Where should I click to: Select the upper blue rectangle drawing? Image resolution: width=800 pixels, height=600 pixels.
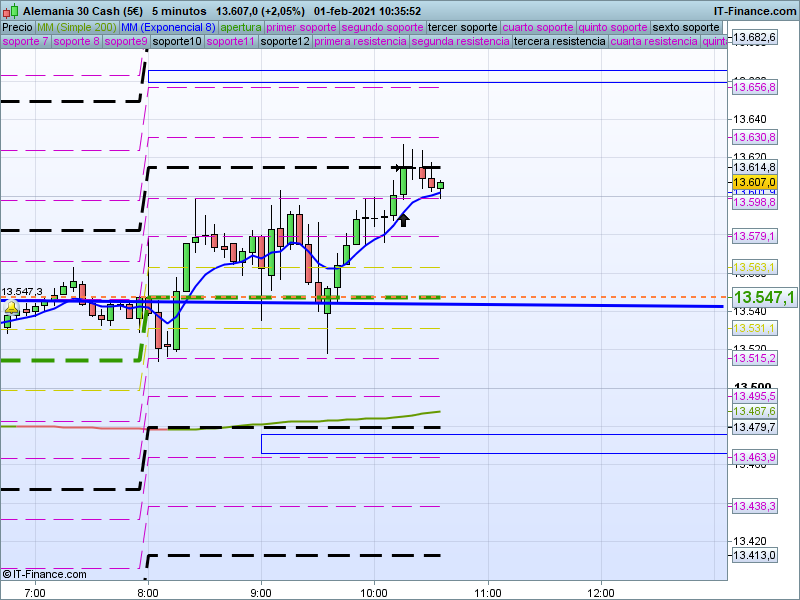(x=437, y=76)
